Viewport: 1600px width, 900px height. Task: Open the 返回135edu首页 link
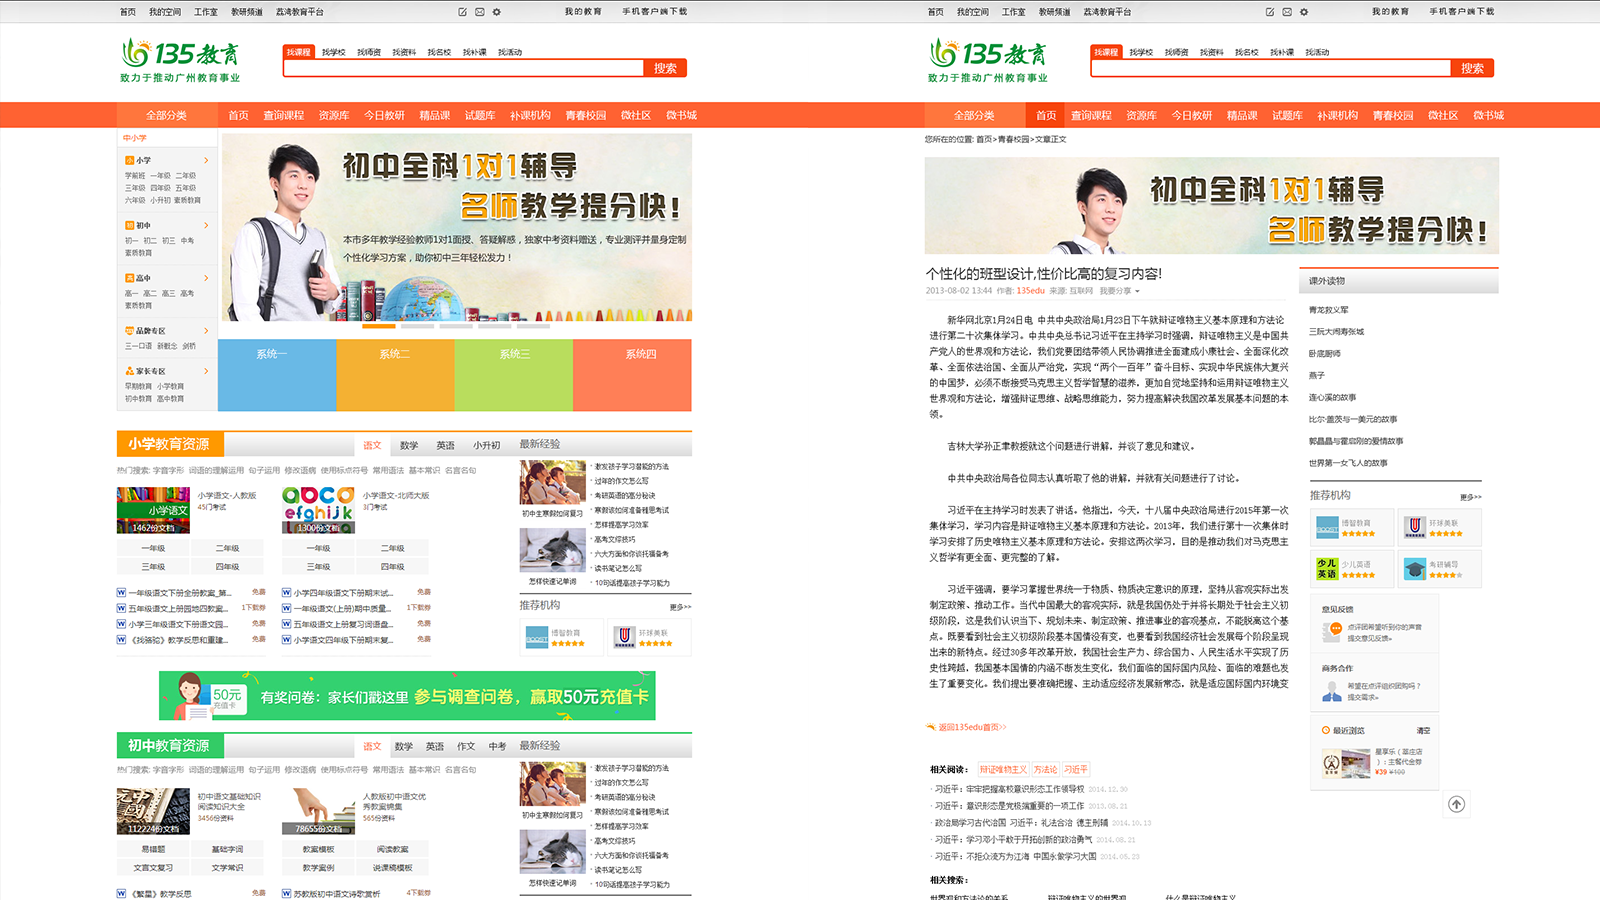(971, 727)
